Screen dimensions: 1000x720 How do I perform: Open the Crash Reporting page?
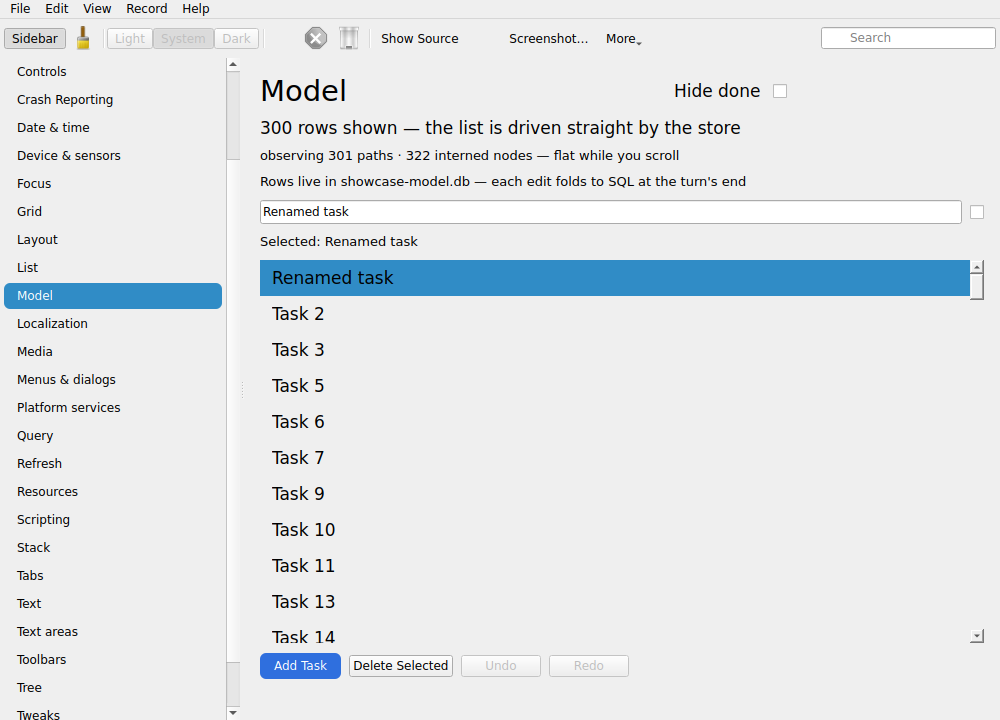pyautogui.click(x=113, y=99)
